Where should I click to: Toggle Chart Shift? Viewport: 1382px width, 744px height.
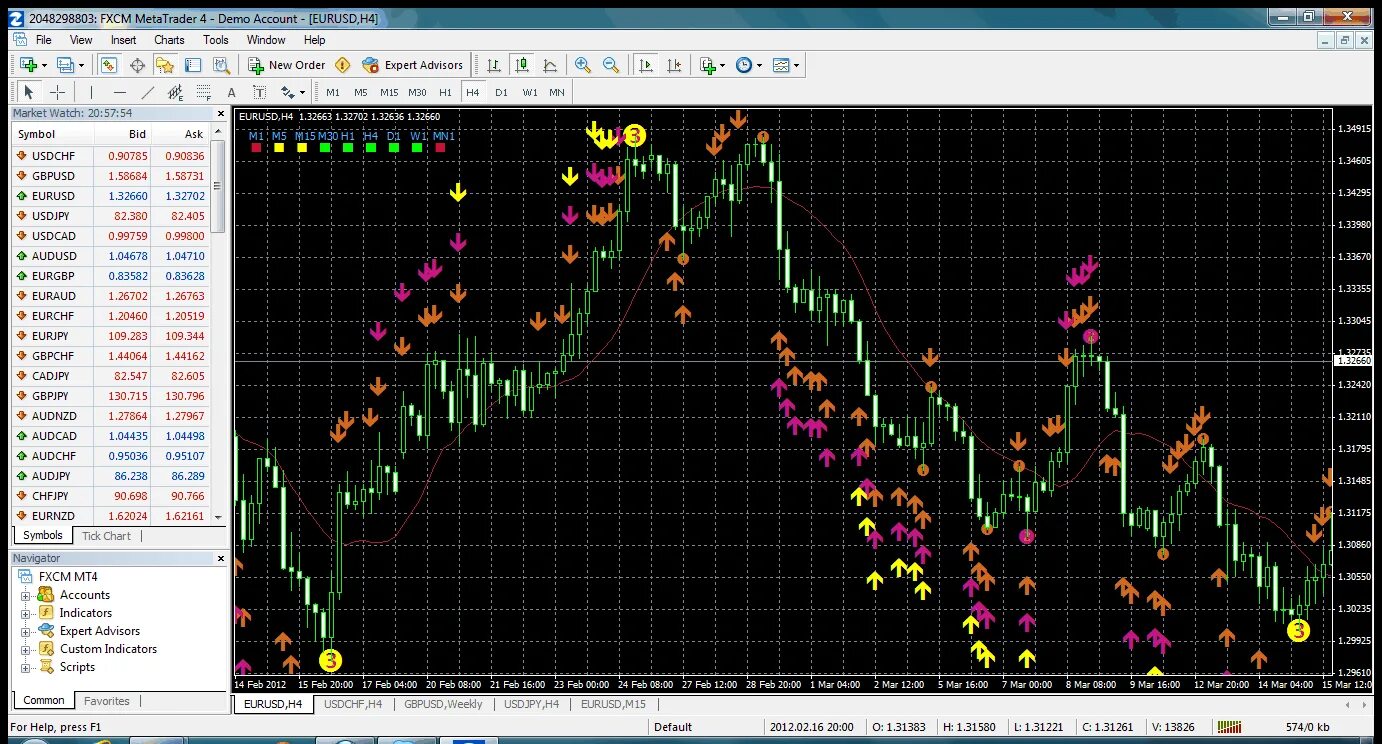tap(674, 65)
